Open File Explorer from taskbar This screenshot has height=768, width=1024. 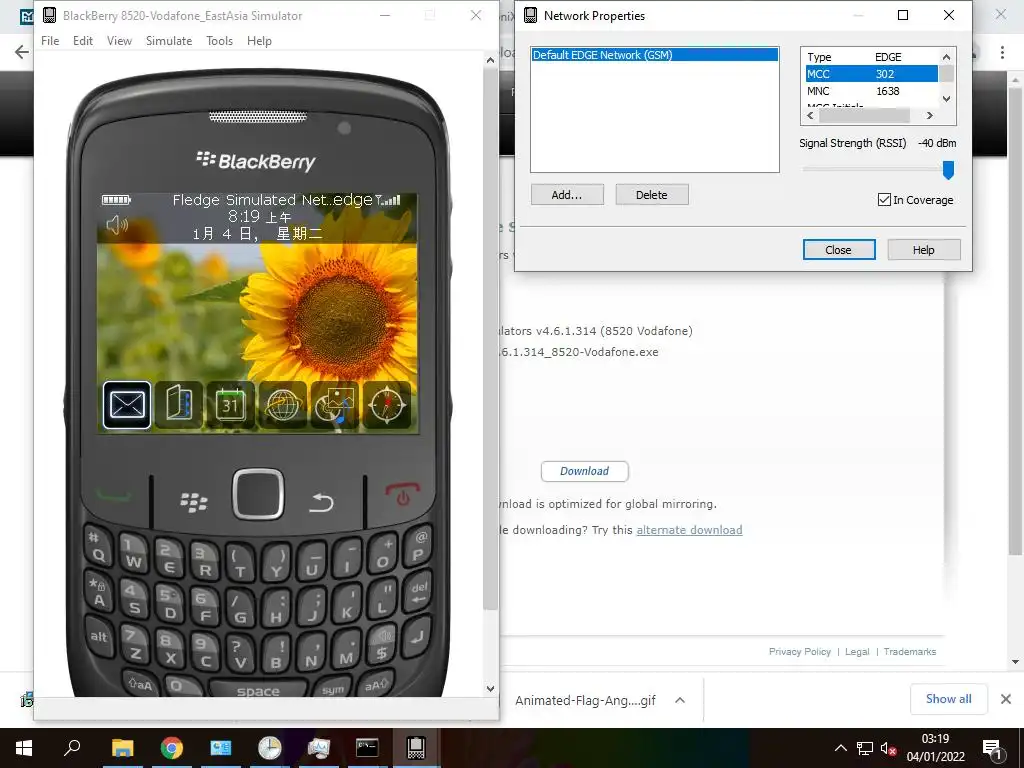[122, 748]
